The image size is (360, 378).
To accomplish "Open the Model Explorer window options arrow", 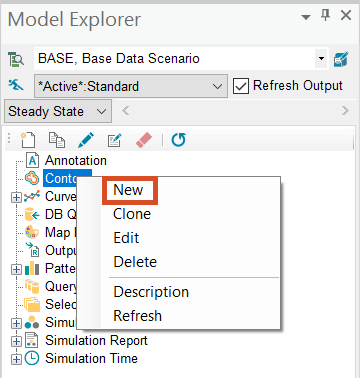I will click(x=306, y=17).
